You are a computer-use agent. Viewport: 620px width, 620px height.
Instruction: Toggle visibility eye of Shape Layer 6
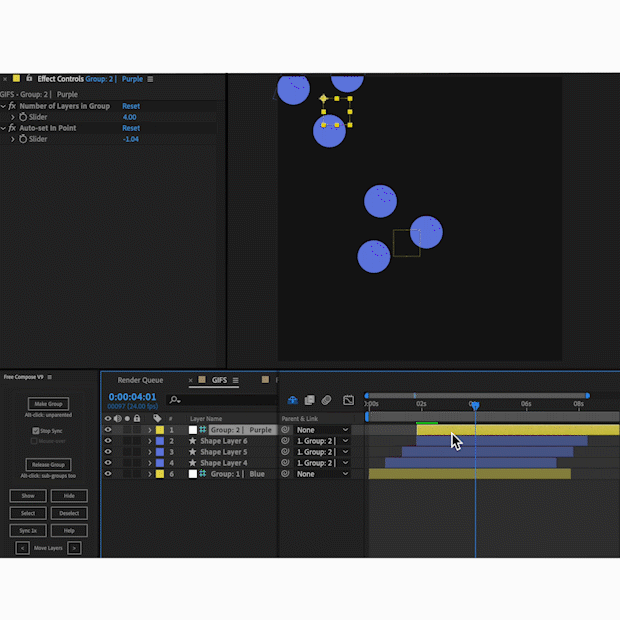click(108, 441)
